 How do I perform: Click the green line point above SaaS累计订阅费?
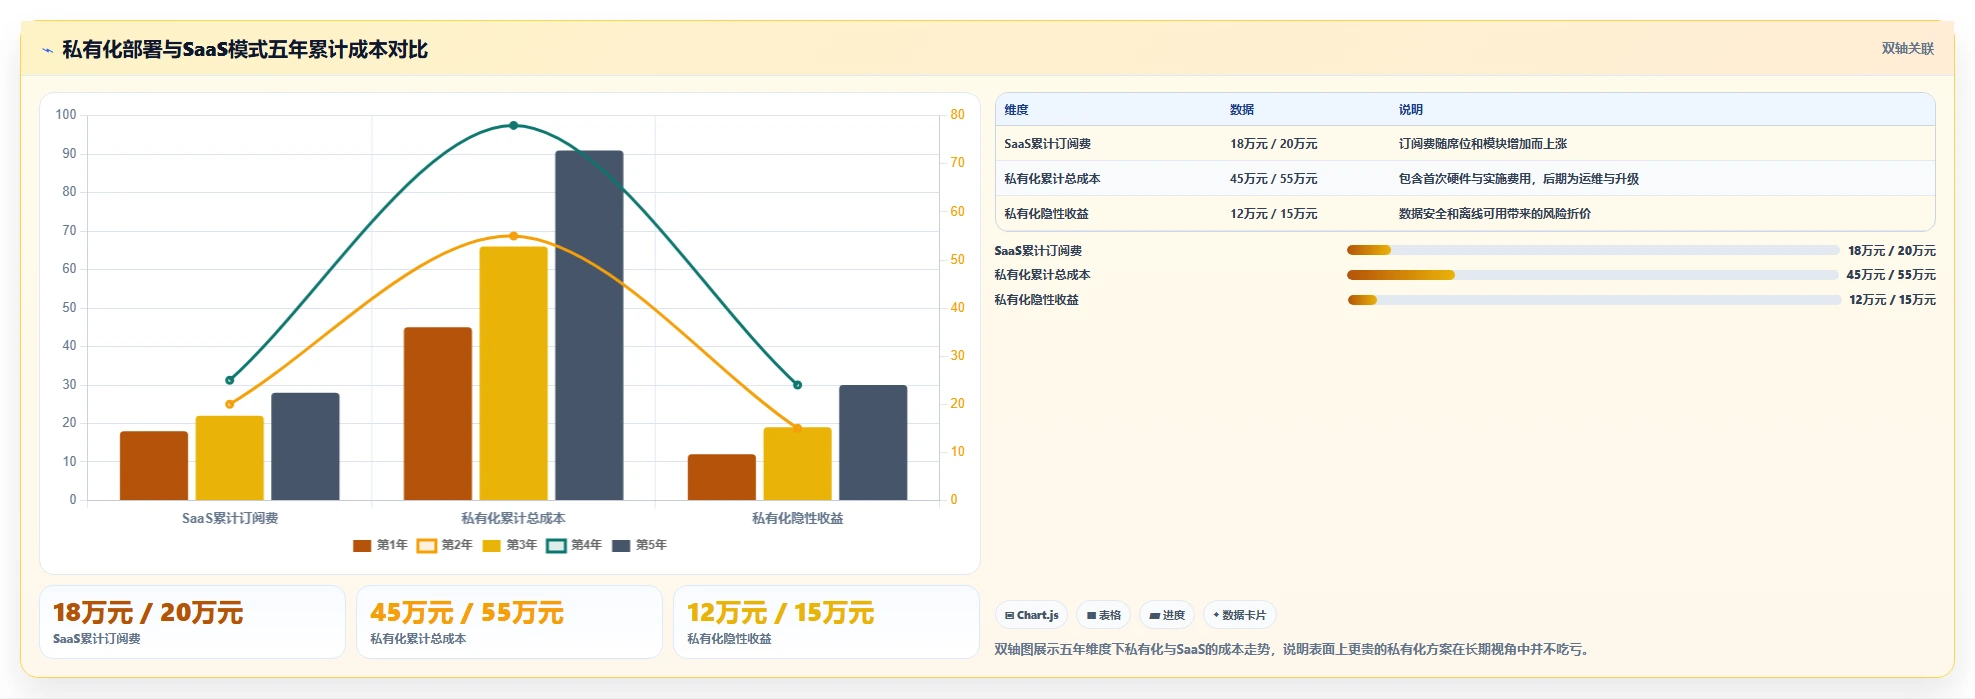[230, 380]
